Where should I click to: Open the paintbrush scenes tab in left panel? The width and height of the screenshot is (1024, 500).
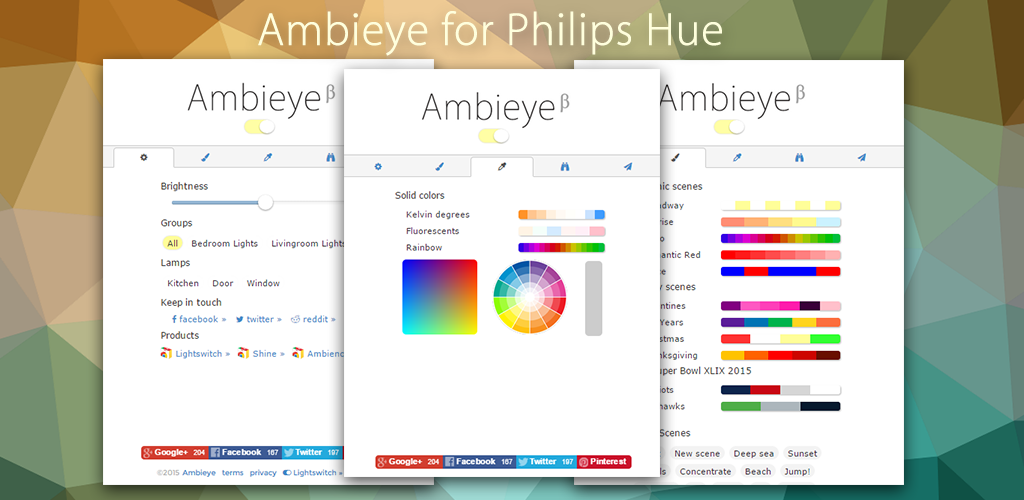(205, 157)
